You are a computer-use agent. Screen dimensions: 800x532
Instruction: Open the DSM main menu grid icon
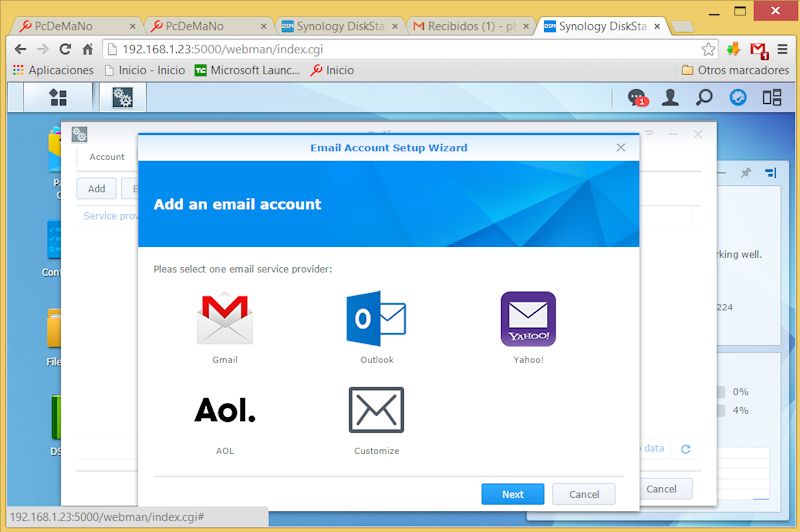pos(58,97)
